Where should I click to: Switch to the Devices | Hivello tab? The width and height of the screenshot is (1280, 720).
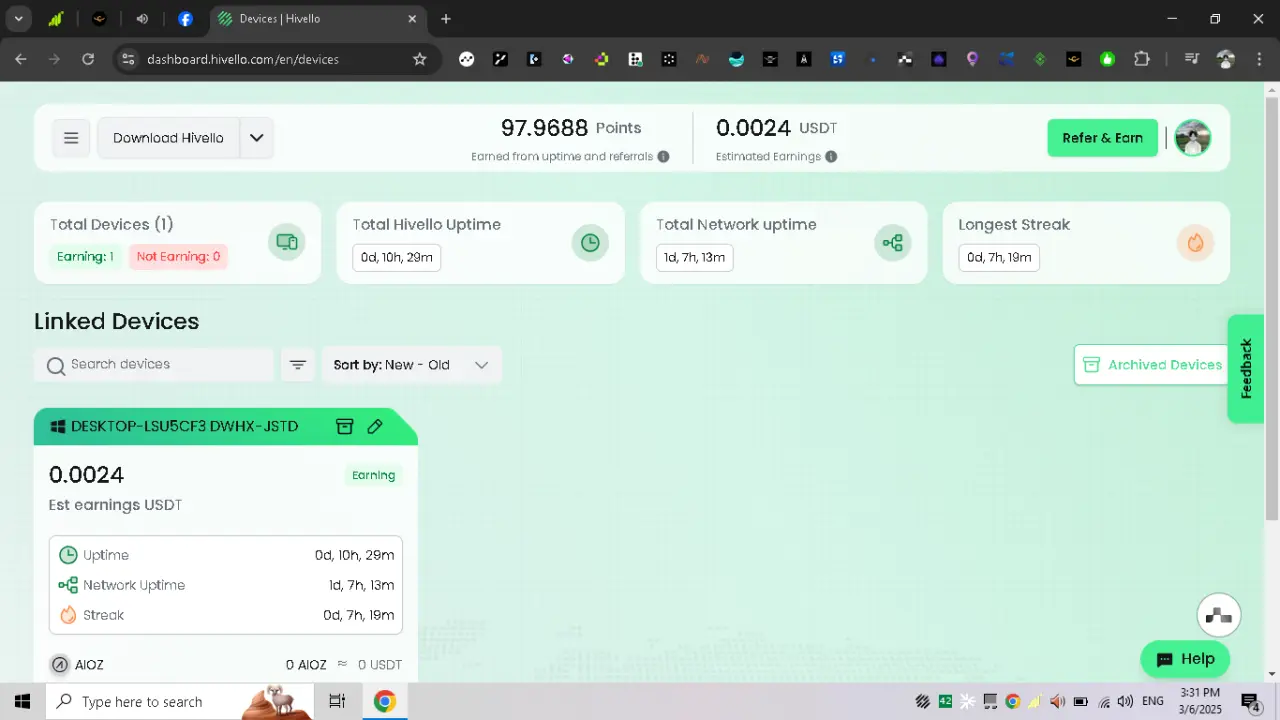point(318,19)
